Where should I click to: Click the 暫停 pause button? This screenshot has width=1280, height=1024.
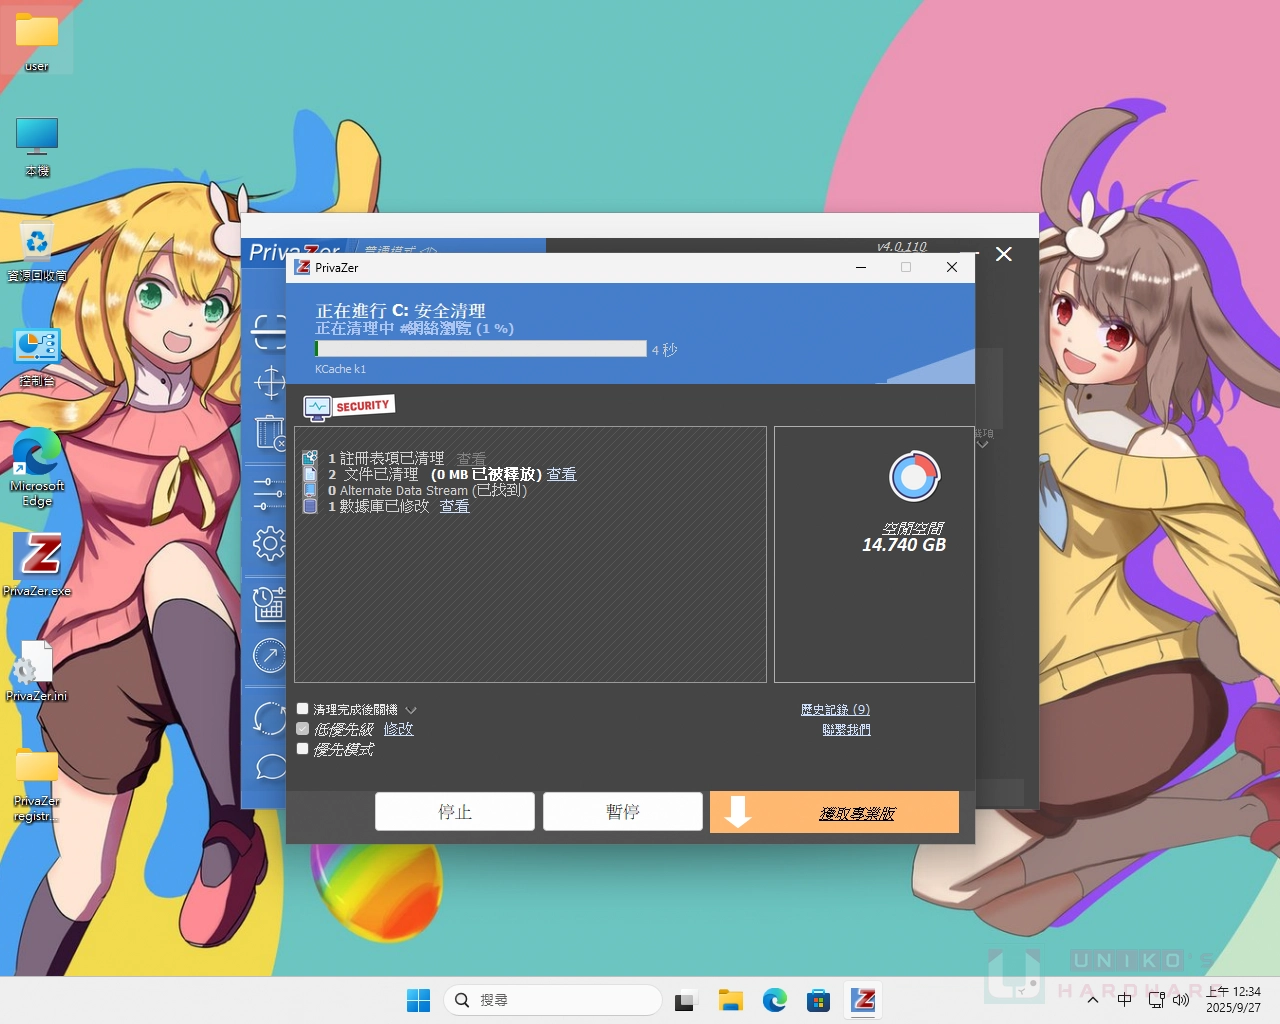(x=623, y=812)
